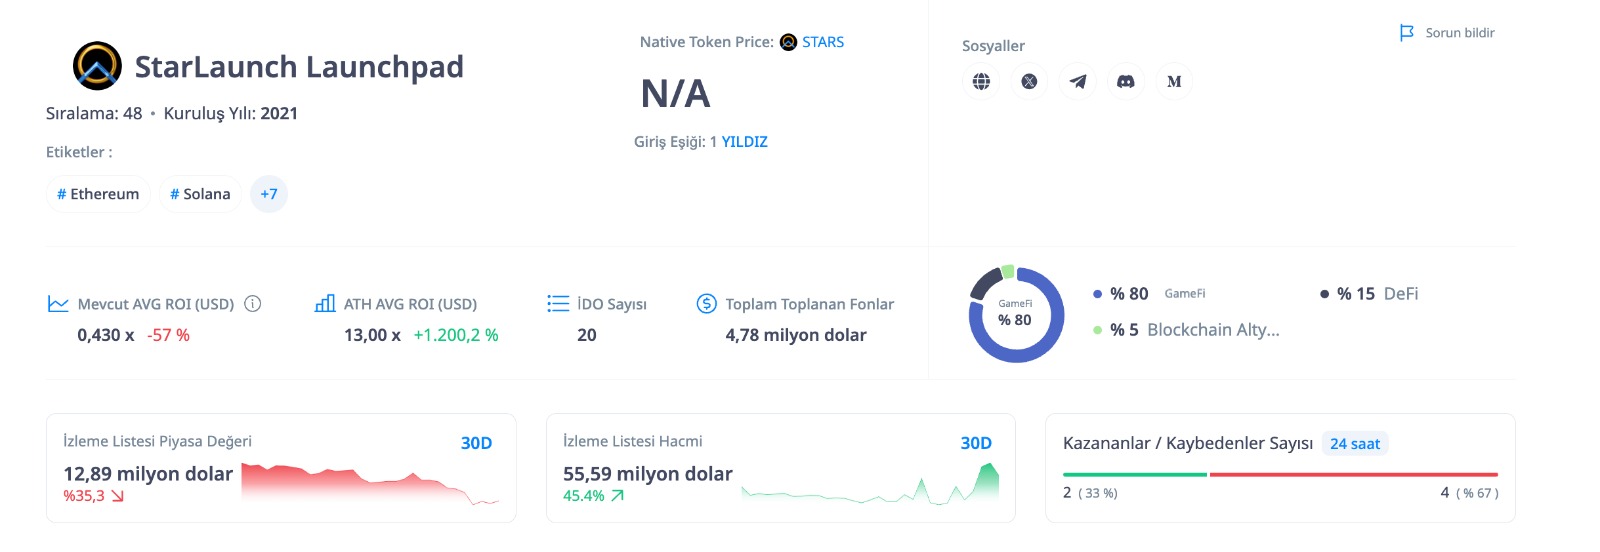1600x552 pixels.
Task: Click the red losers bar segment
Action: (1354, 474)
